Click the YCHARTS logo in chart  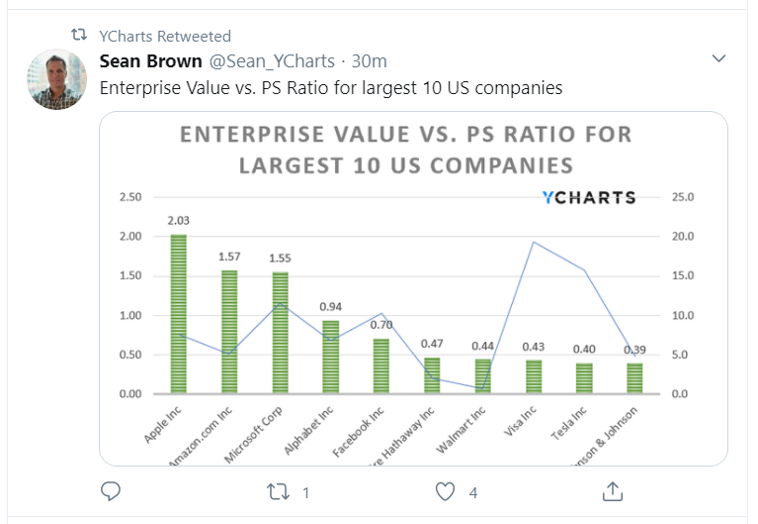pyautogui.click(x=588, y=197)
